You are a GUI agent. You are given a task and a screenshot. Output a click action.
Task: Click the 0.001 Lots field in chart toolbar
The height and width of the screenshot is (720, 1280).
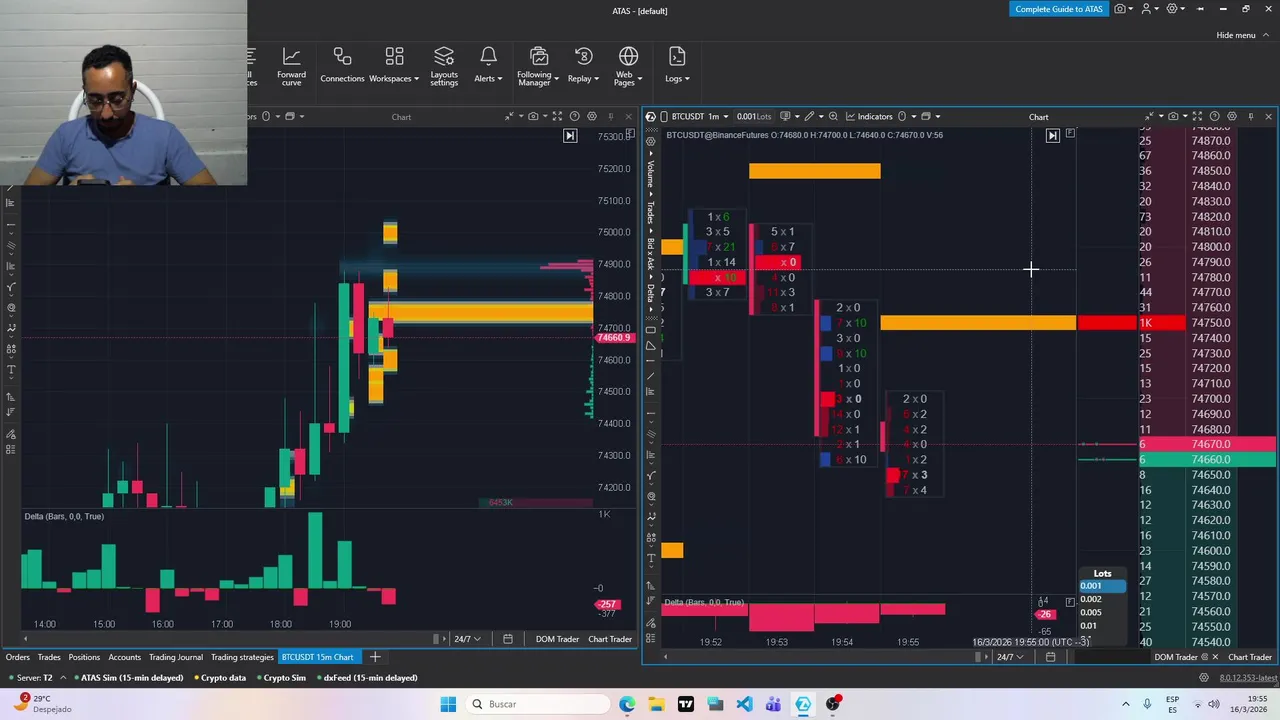pos(754,116)
